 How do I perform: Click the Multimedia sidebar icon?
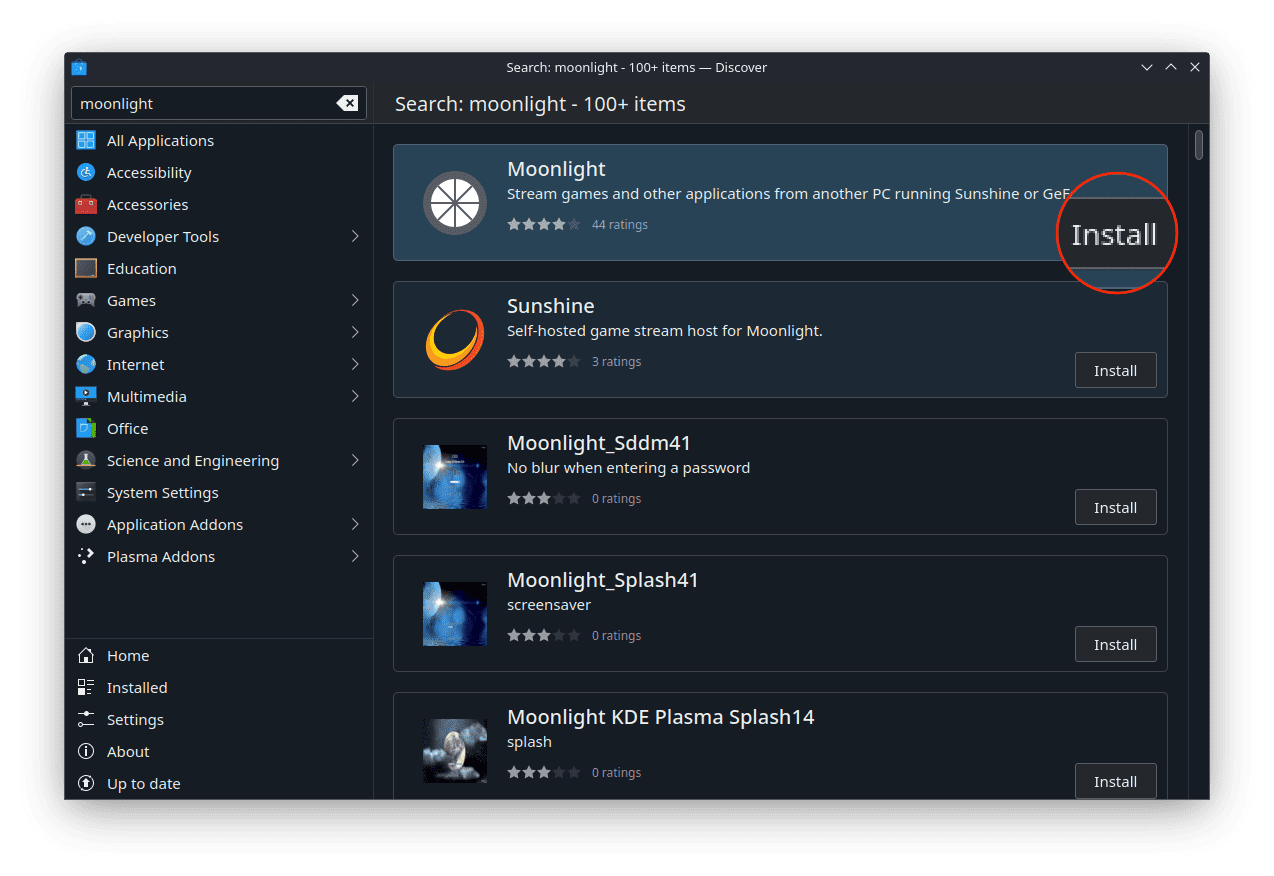point(86,396)
